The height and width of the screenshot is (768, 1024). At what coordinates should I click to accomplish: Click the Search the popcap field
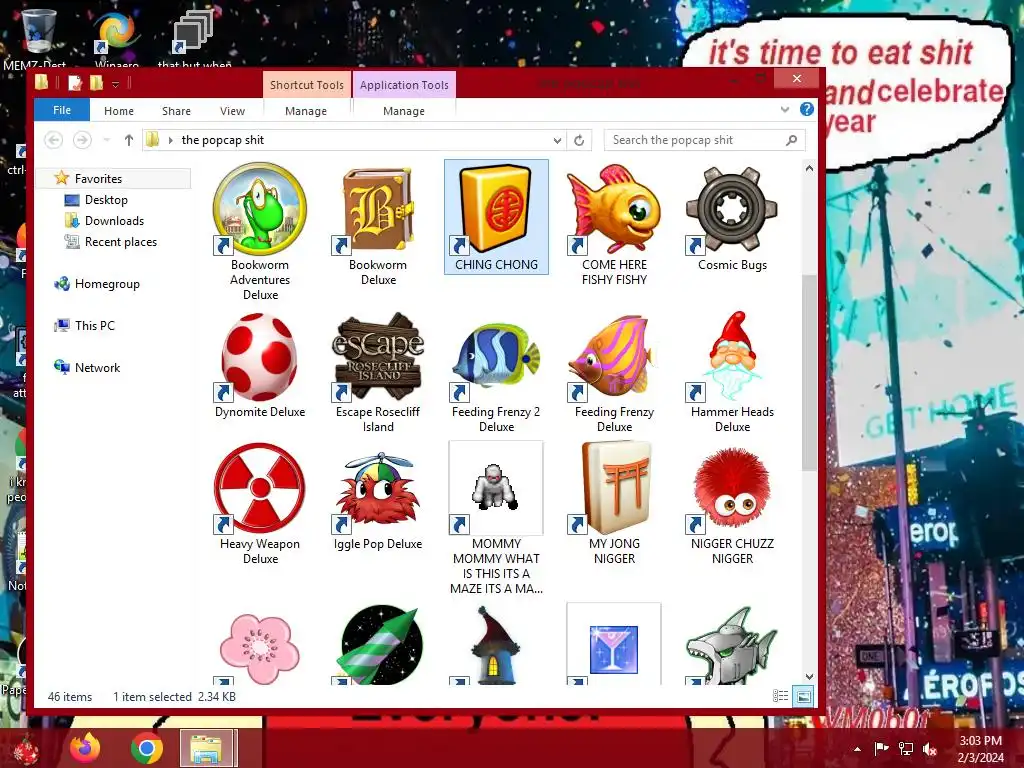click(704, 140)
